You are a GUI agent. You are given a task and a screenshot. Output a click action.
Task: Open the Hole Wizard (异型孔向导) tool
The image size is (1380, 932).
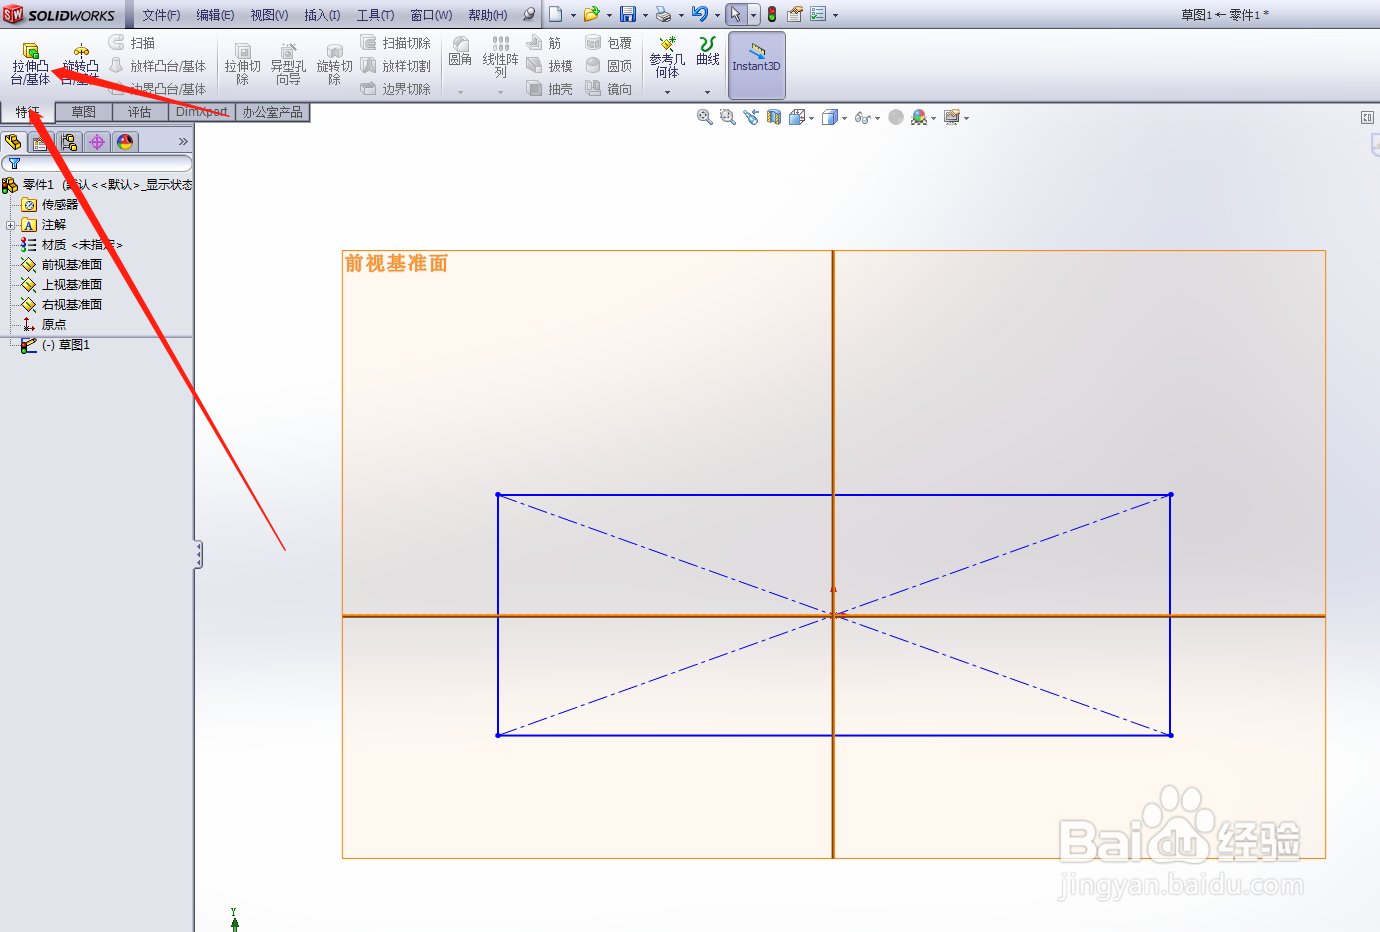coord(288,64)
